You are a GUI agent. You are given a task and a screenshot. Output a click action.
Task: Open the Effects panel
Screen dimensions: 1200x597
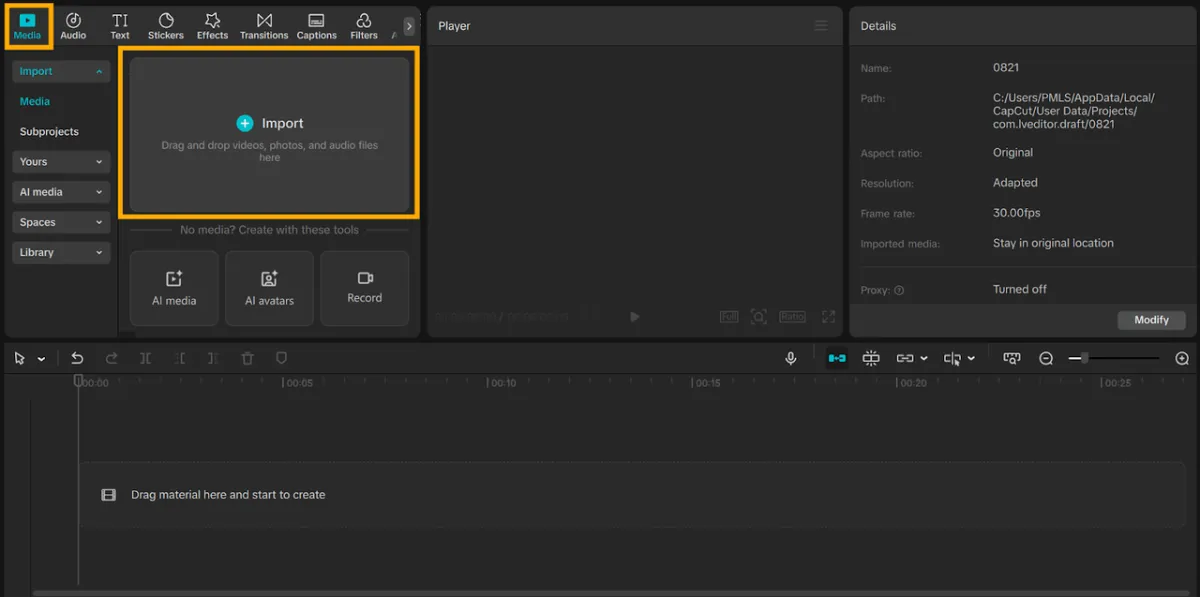tap(212, 26)
